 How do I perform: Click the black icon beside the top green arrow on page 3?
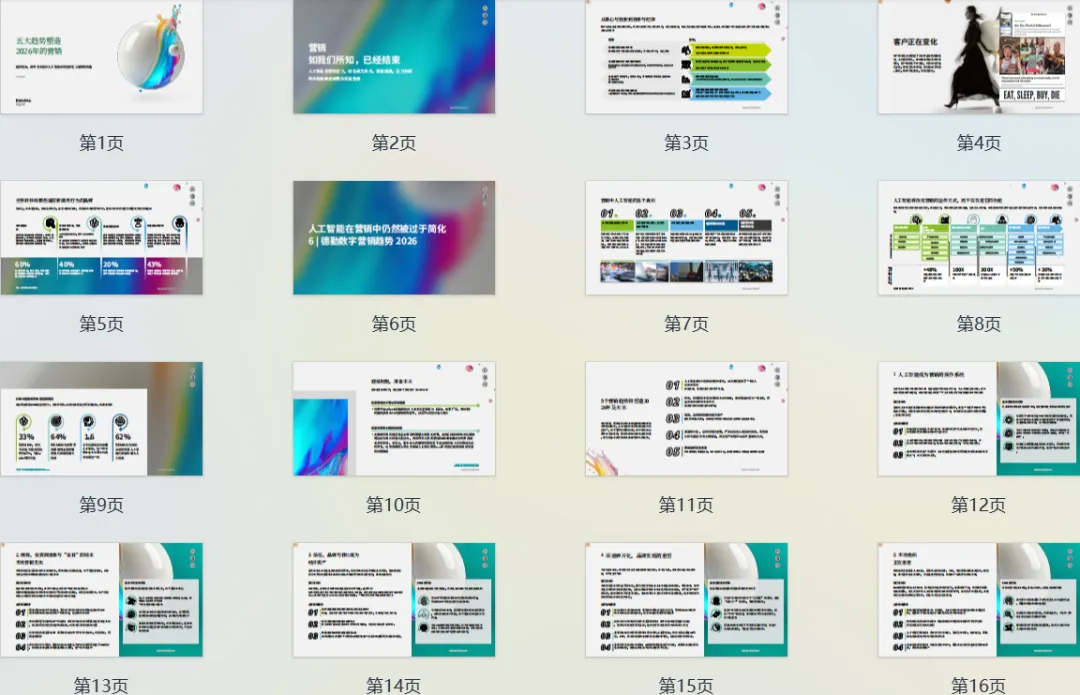686,49
